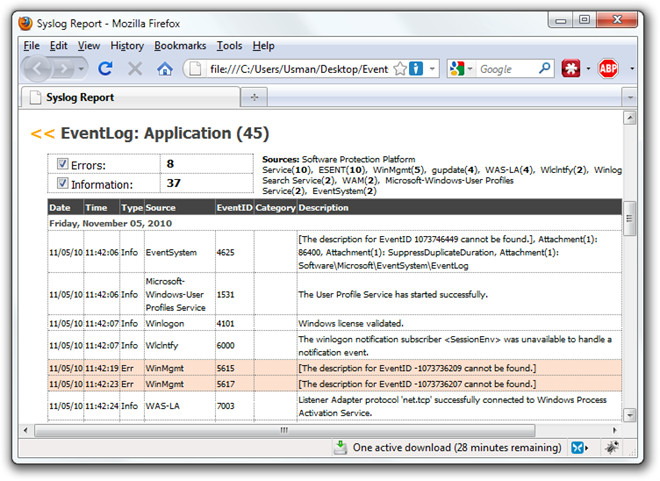660x481 pixels.
Task: Click the vertical scrollbar down arrow
Action: 629,415
